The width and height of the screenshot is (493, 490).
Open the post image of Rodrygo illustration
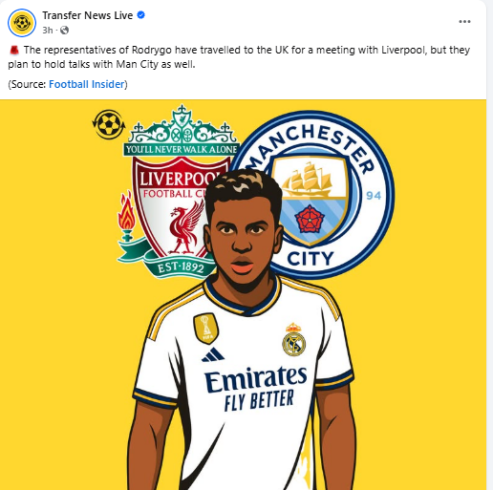243,295
